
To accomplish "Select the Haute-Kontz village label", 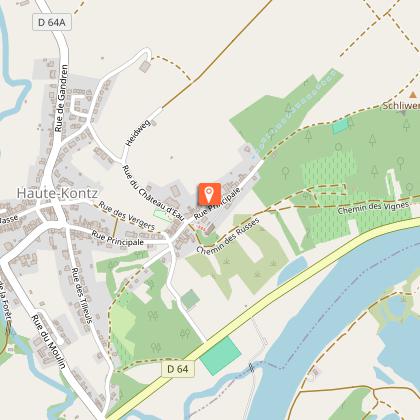I will click(x=57, y=193).
